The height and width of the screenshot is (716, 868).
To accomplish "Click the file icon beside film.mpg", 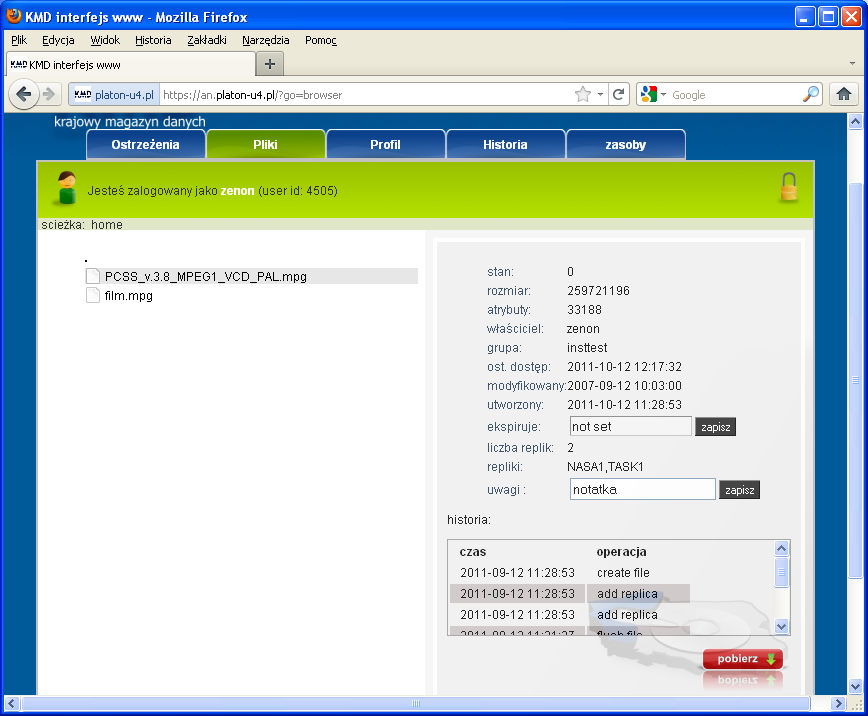I will pyautogui.click(x=93, y=295).
